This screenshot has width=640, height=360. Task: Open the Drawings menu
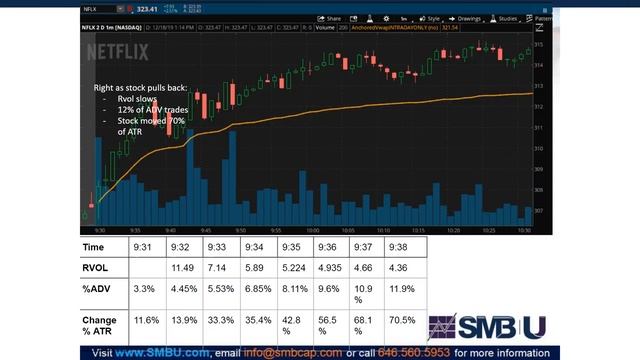click(x=466, y=19)
